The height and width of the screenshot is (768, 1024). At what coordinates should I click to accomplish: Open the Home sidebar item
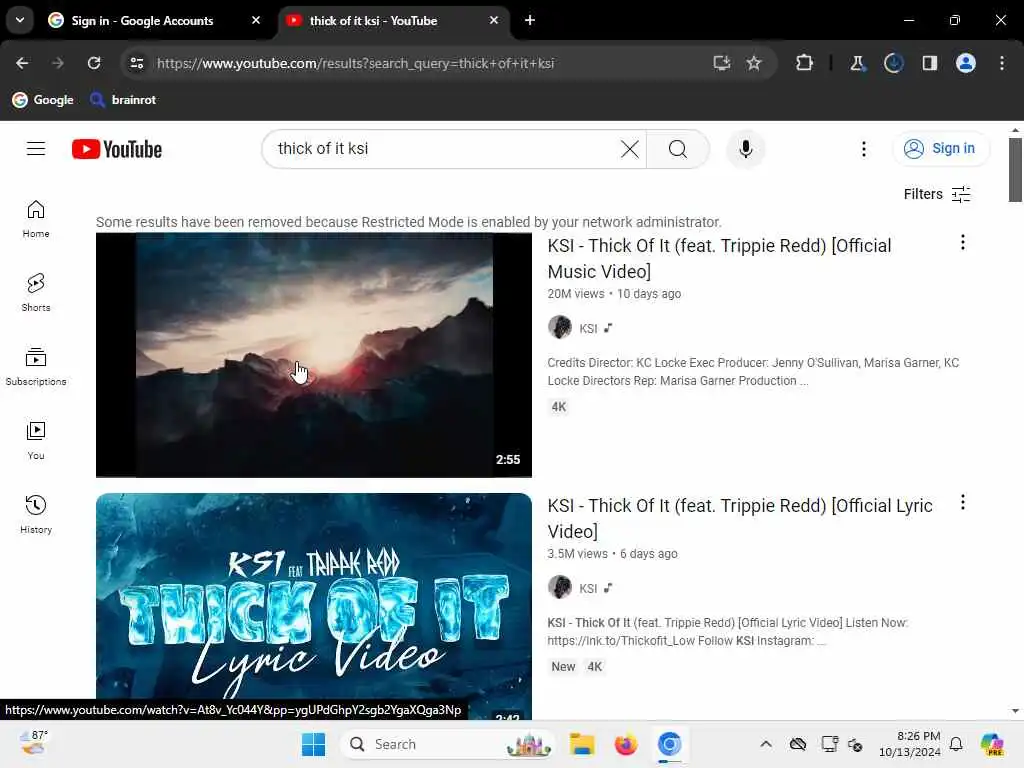[36, 219]
